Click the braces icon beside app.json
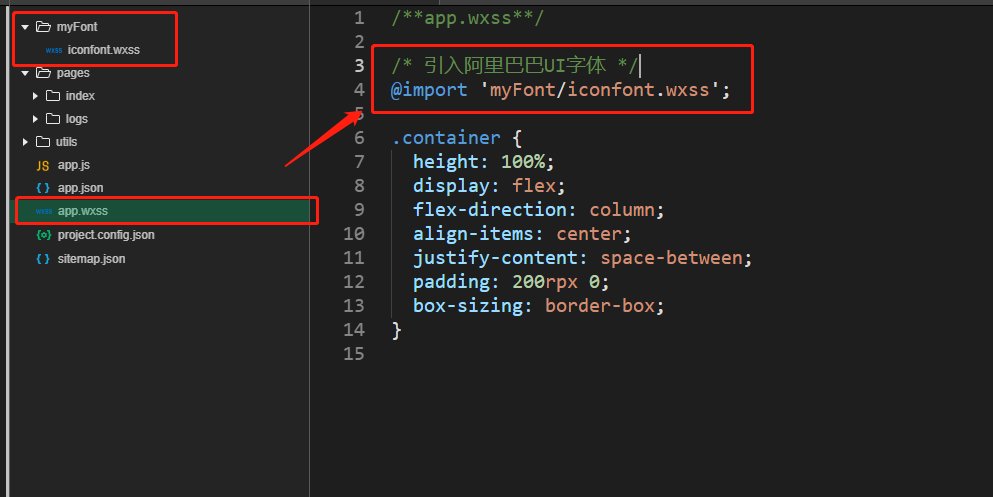 point(43,188)
